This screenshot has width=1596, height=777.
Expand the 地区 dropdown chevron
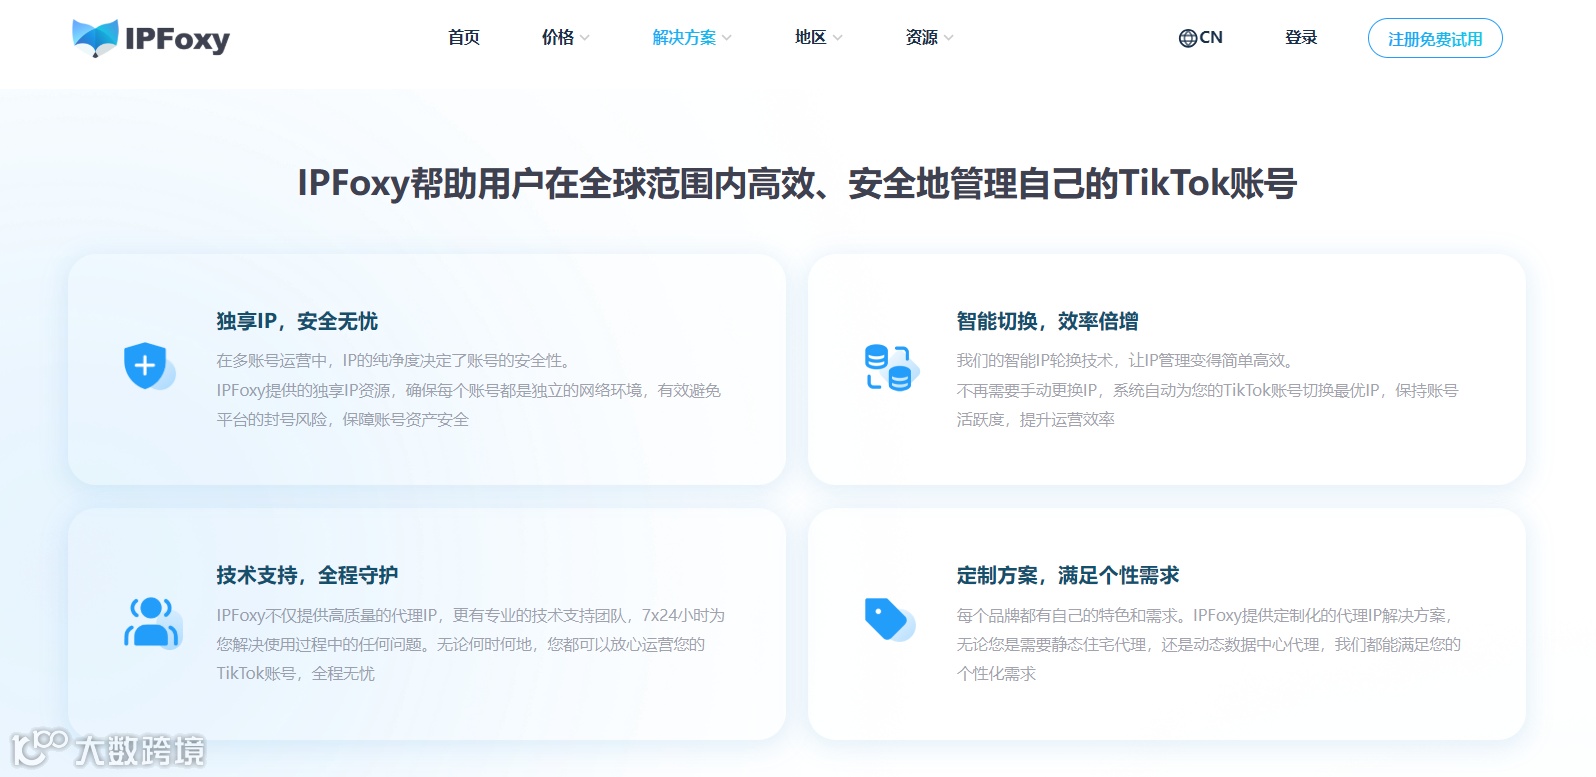[x=838, y=38]
